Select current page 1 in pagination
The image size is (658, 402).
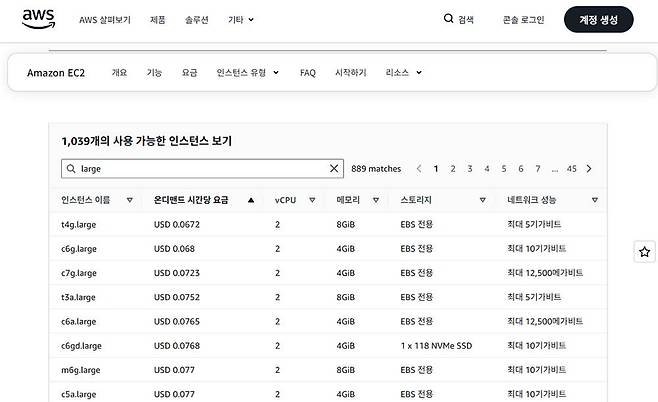[436, 169]
